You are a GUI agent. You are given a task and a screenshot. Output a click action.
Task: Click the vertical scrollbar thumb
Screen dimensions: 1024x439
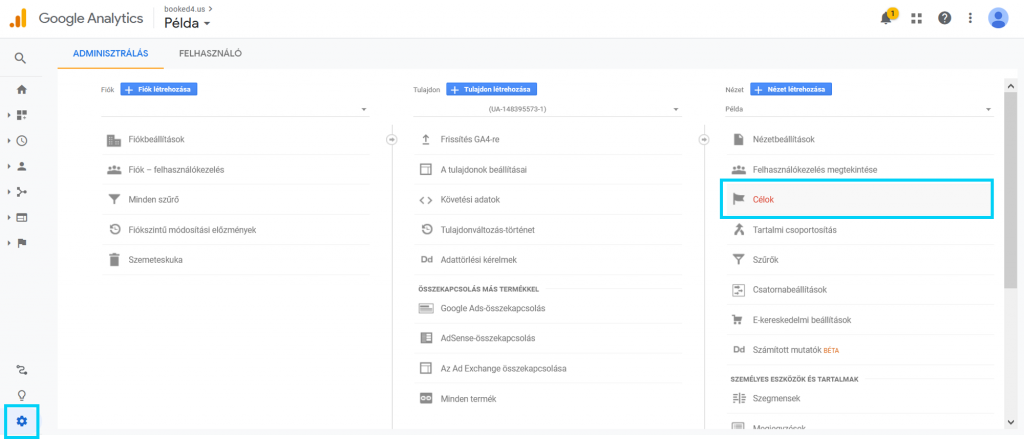pos(1011,190)
